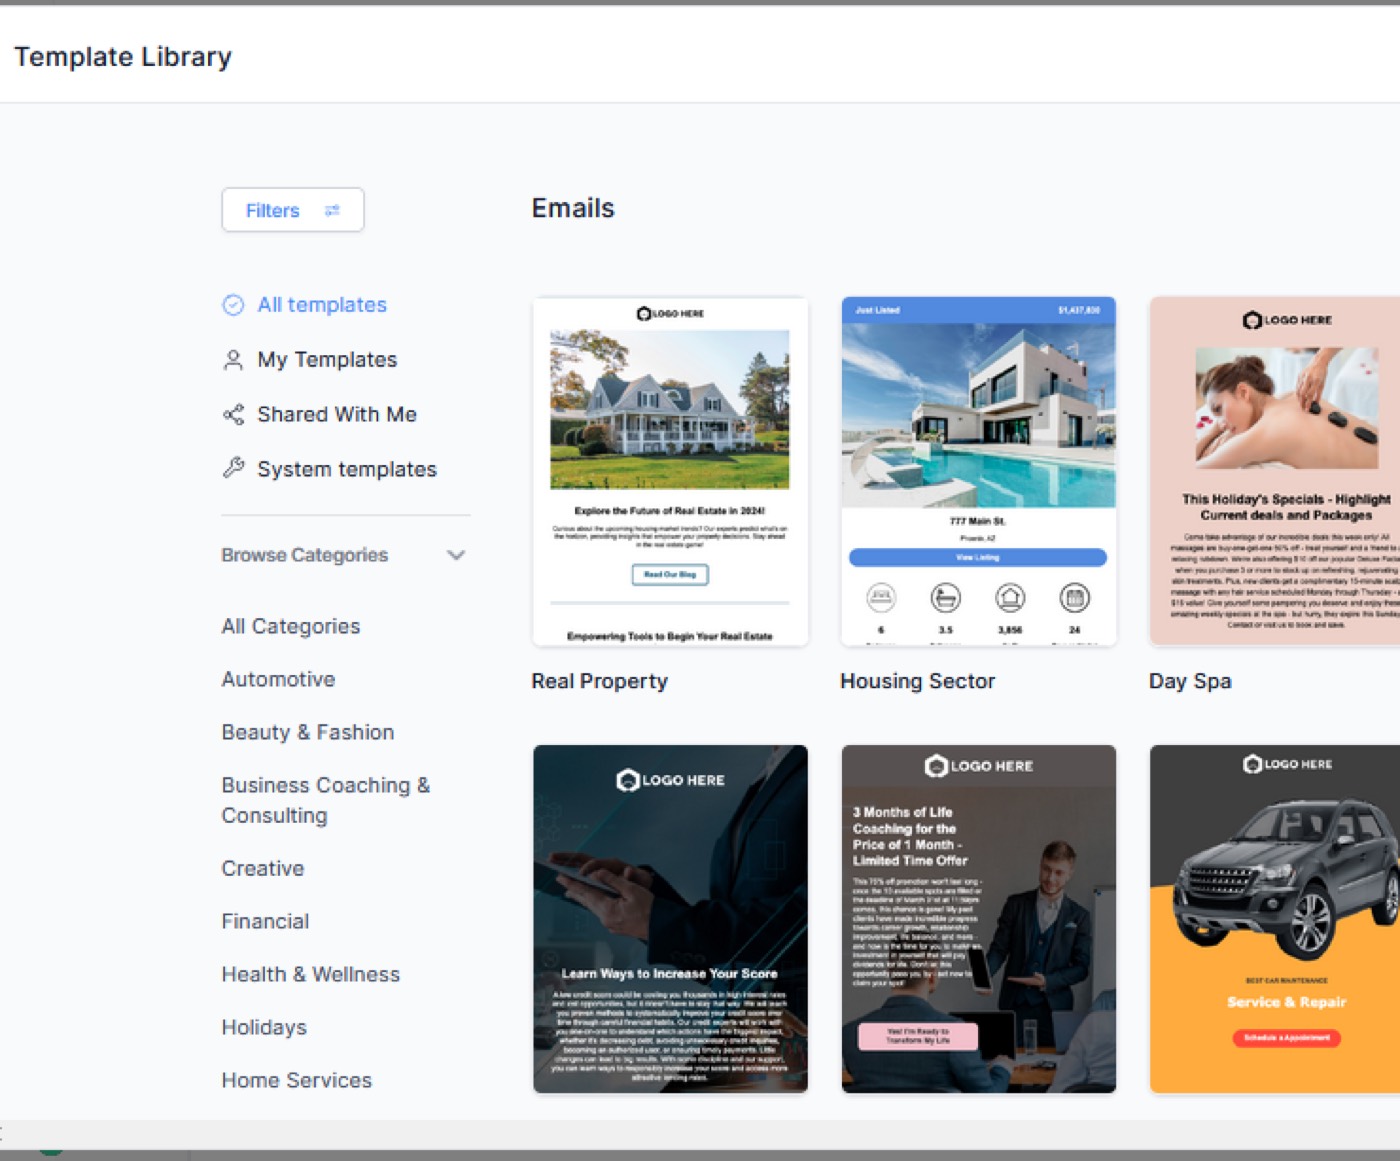
Task: Click the Template Library page title
Action: (123, 57)
